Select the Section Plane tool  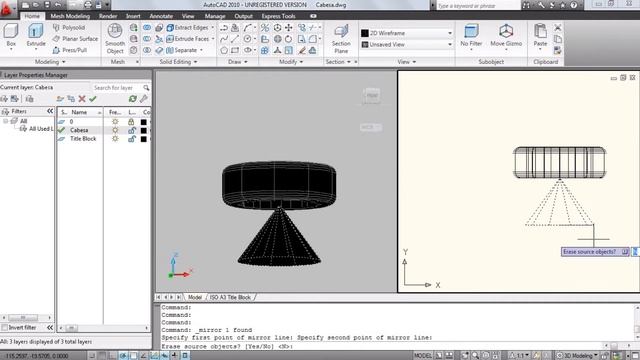tap(341, 39)
